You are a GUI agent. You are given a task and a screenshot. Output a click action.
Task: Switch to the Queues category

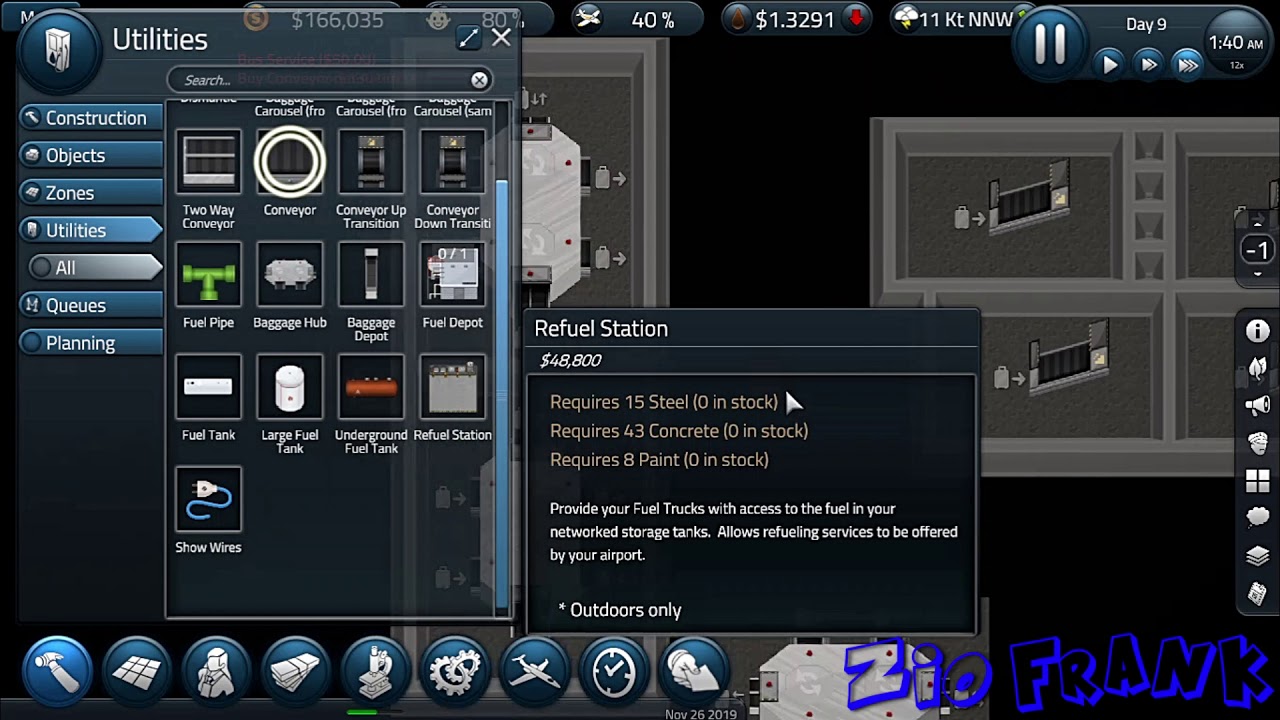pyautogui.click(x=90, y=305)
